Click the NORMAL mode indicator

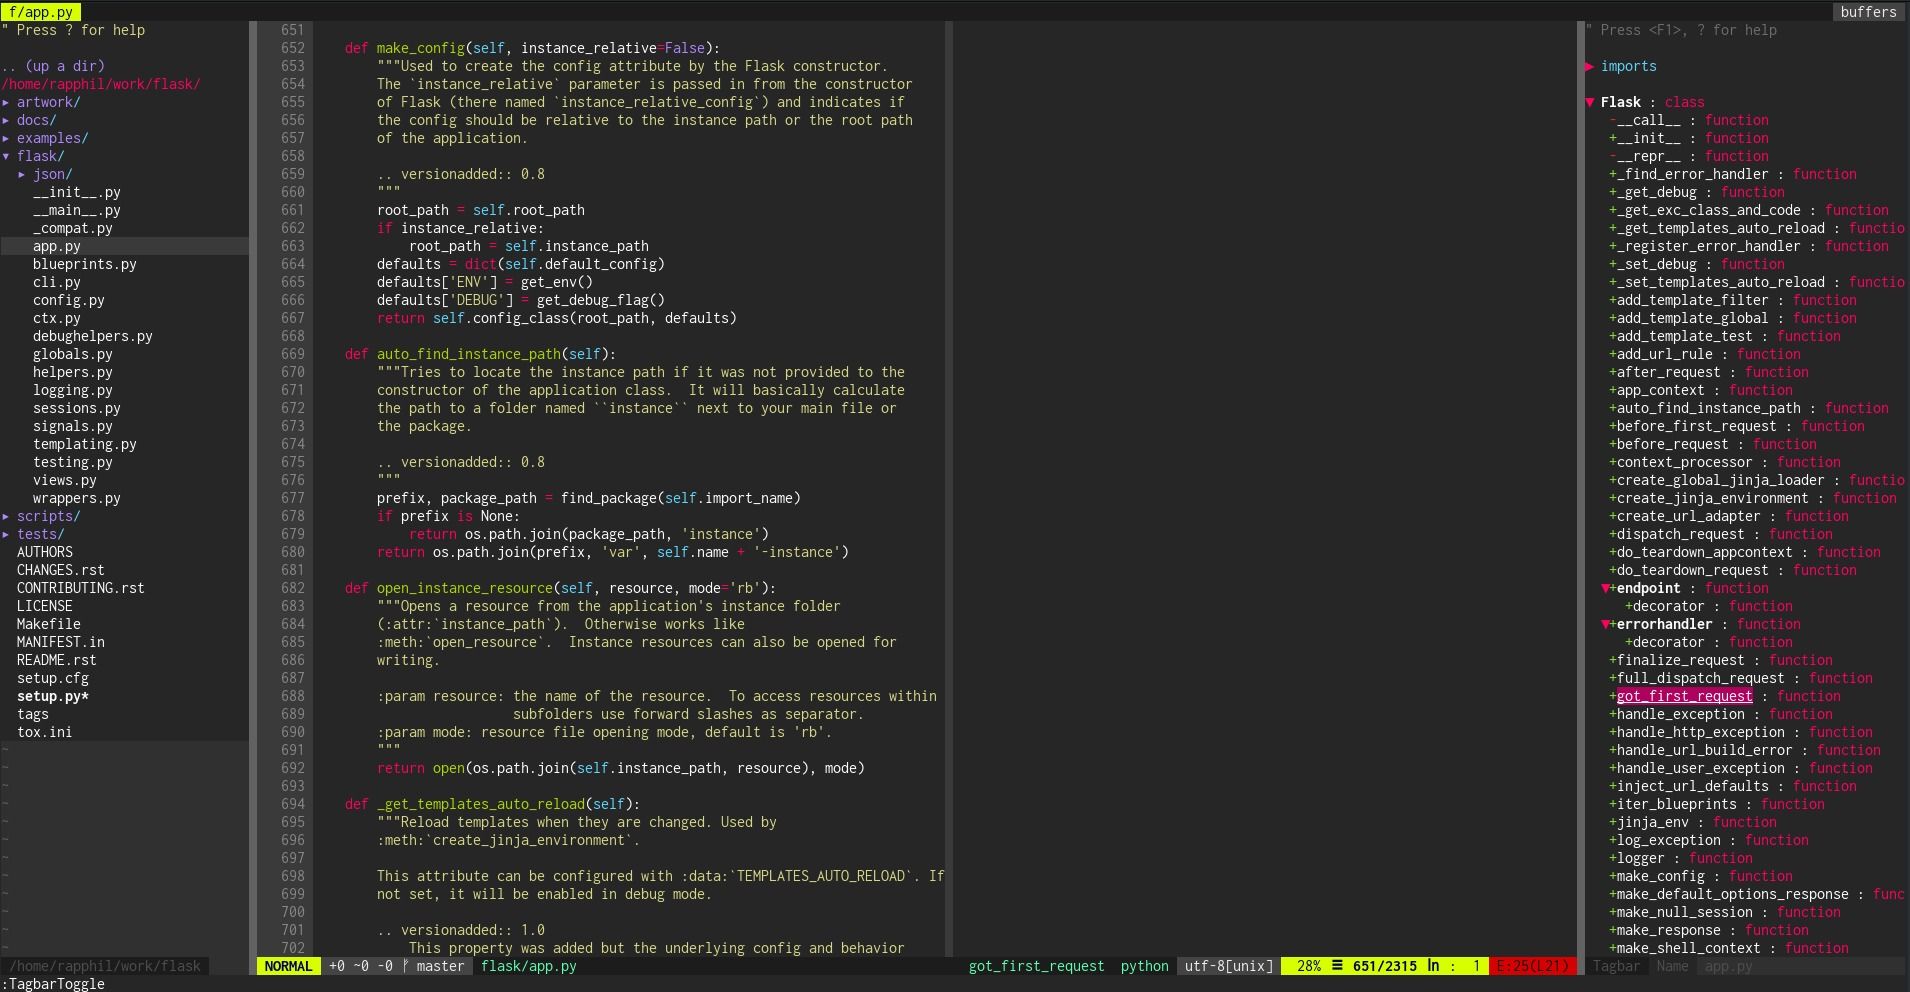[x=288, y=966]
